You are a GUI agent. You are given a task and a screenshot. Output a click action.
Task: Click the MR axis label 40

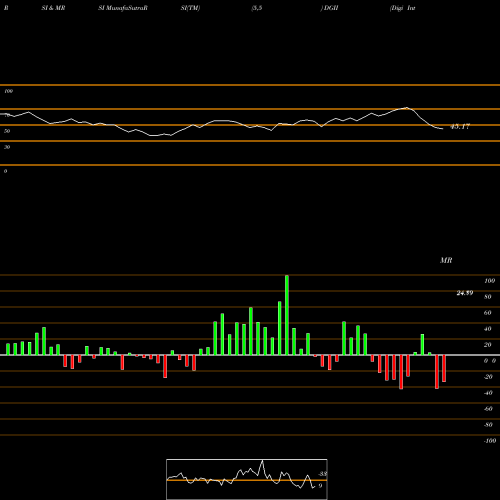pos(487,329)
